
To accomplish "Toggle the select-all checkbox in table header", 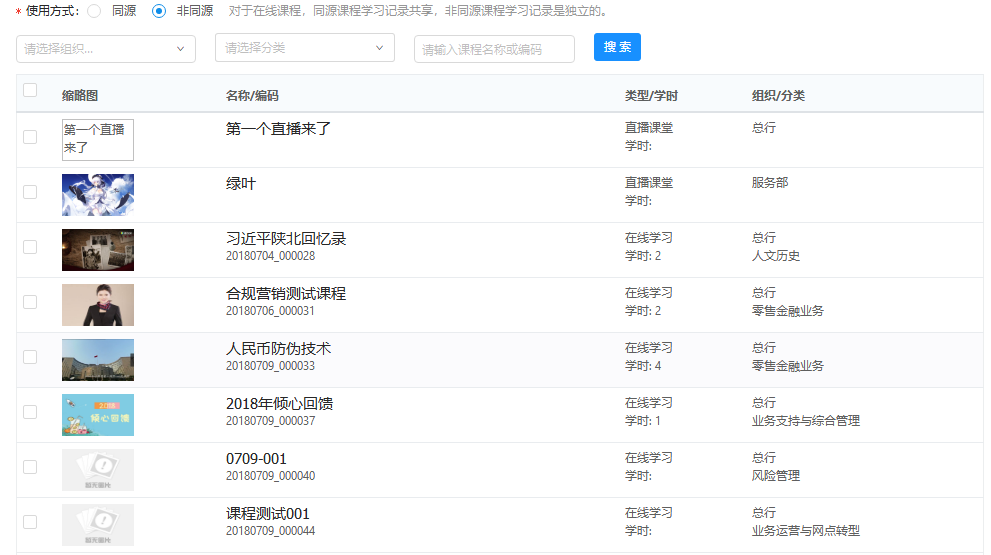I will 30,91.
